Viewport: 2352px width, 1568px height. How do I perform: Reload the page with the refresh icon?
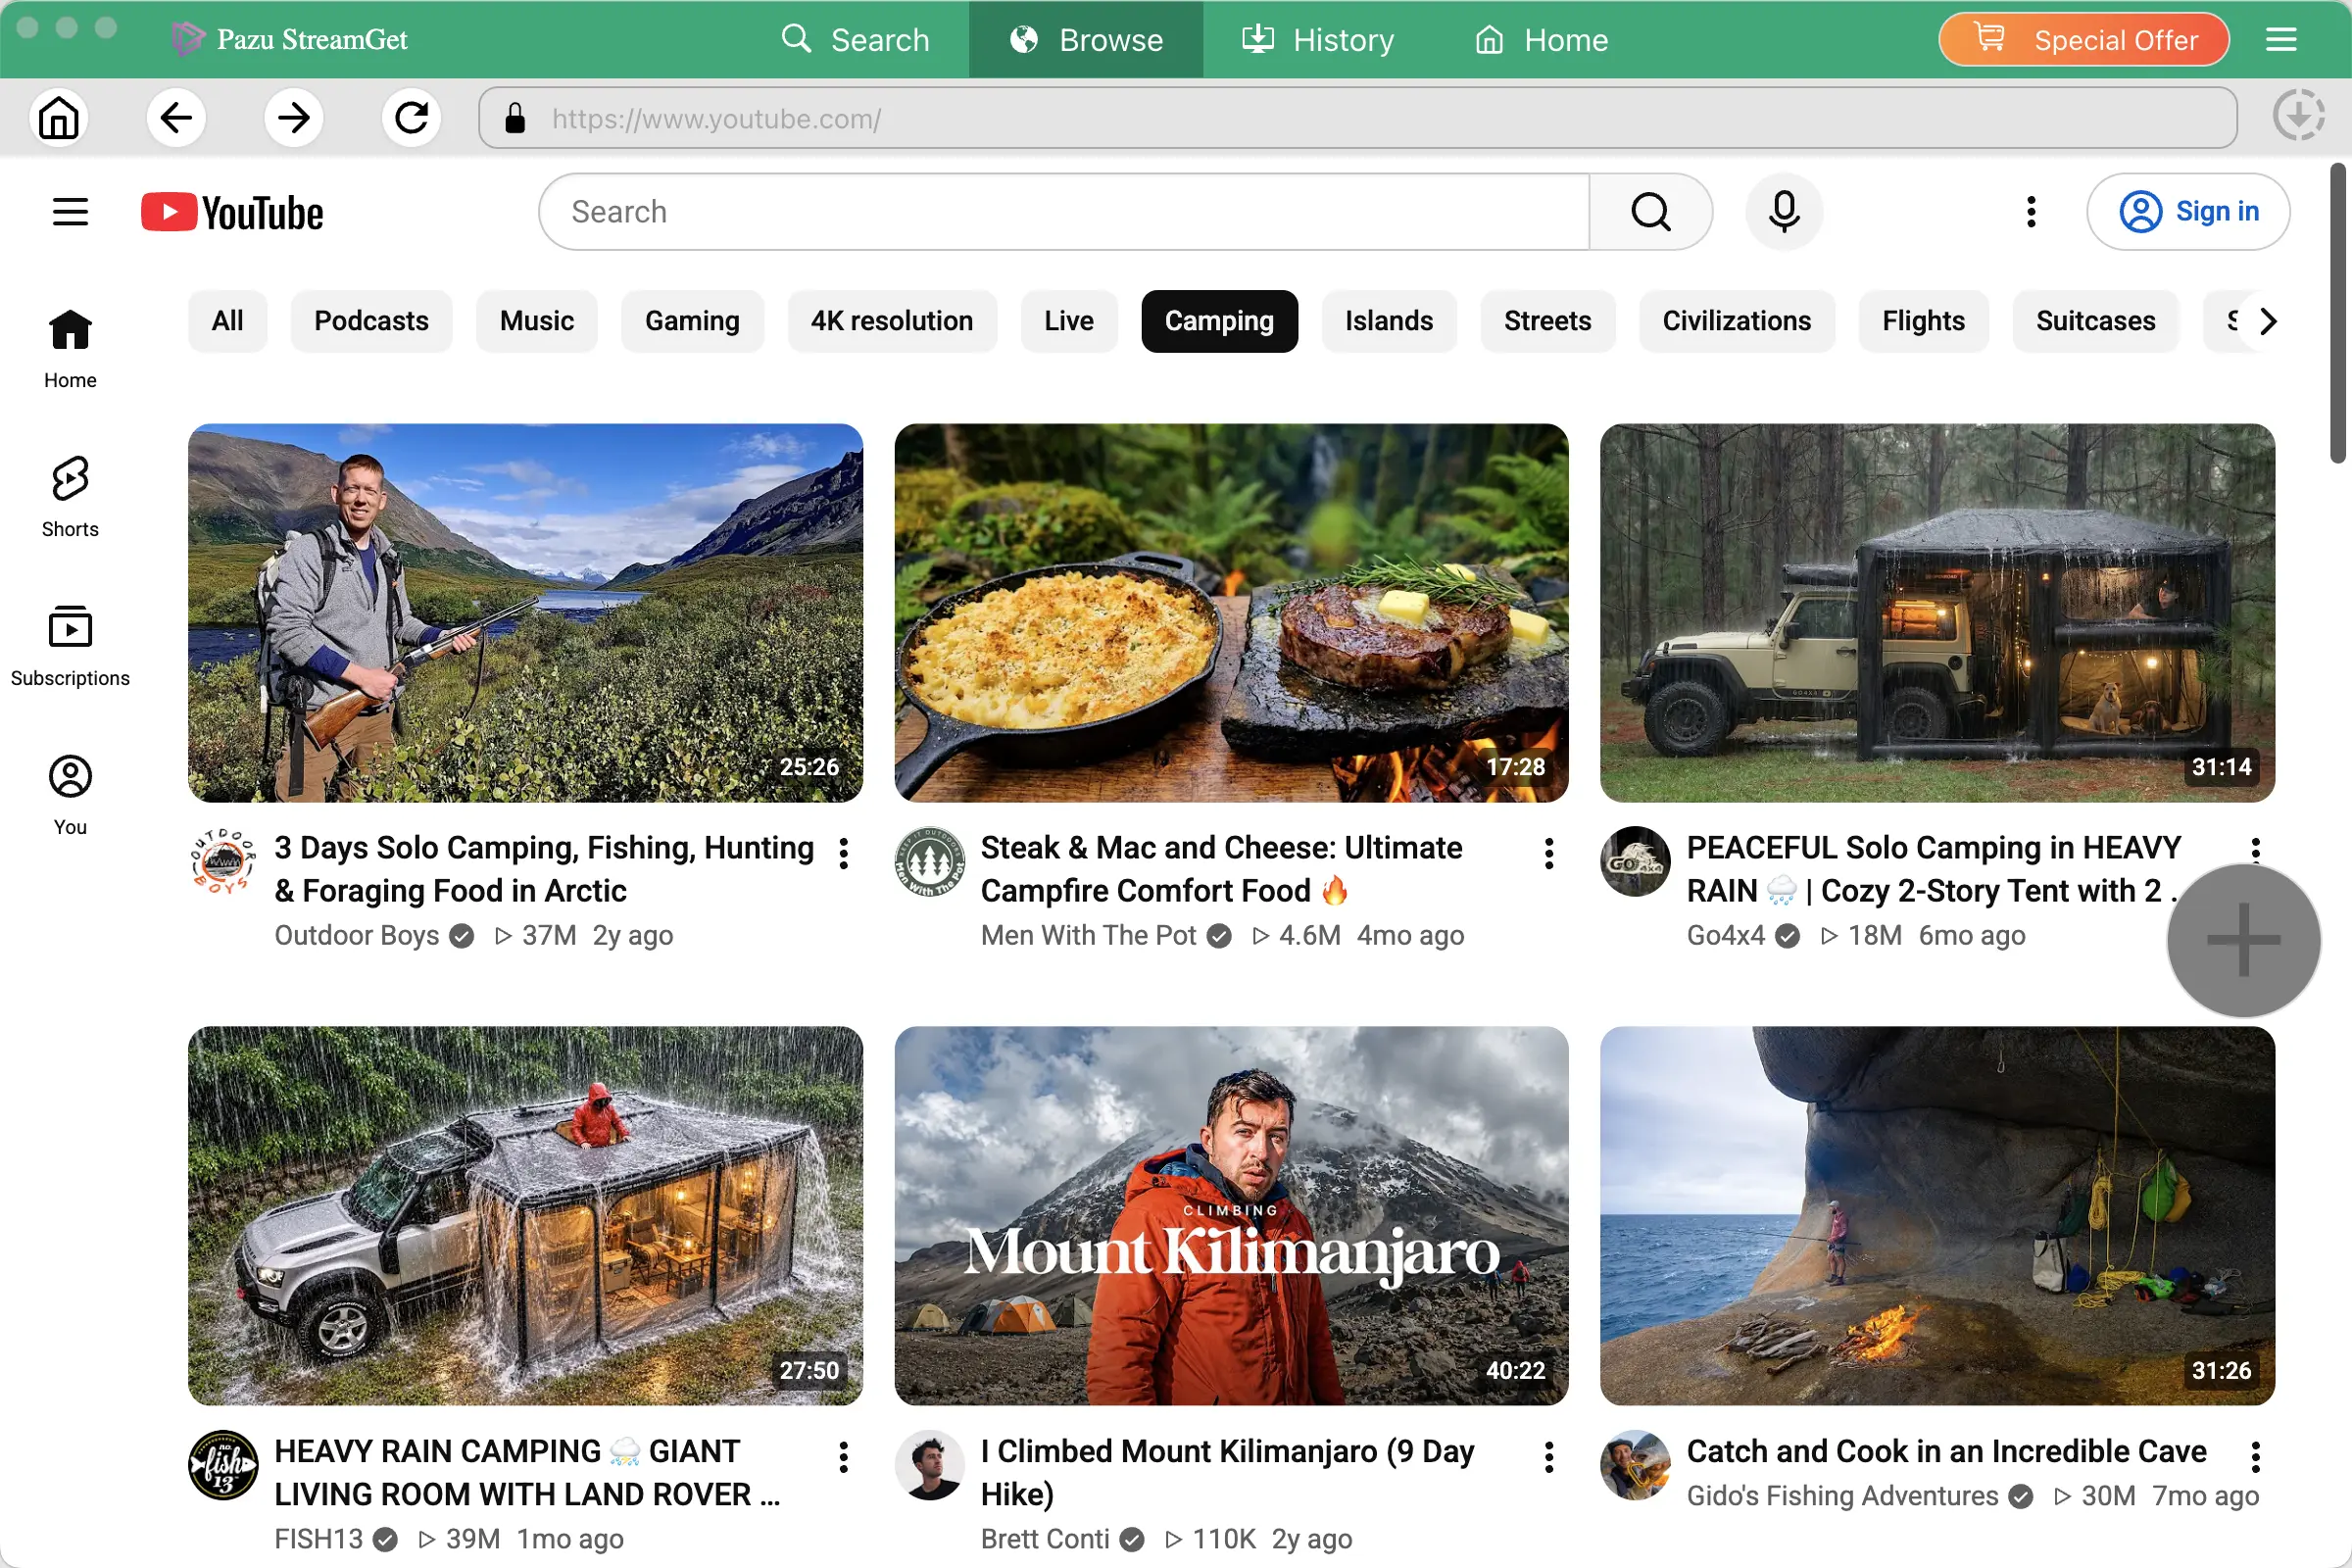pyautogui.click(x=411, y=118)
